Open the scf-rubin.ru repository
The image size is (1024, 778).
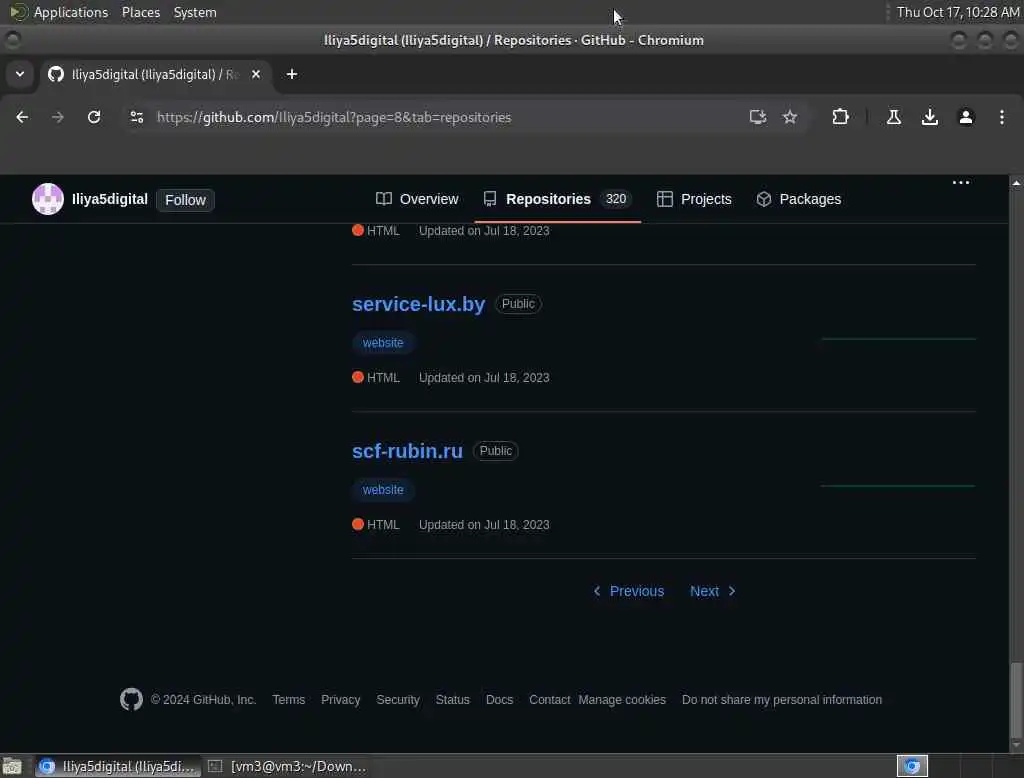(x=408, y=451)
